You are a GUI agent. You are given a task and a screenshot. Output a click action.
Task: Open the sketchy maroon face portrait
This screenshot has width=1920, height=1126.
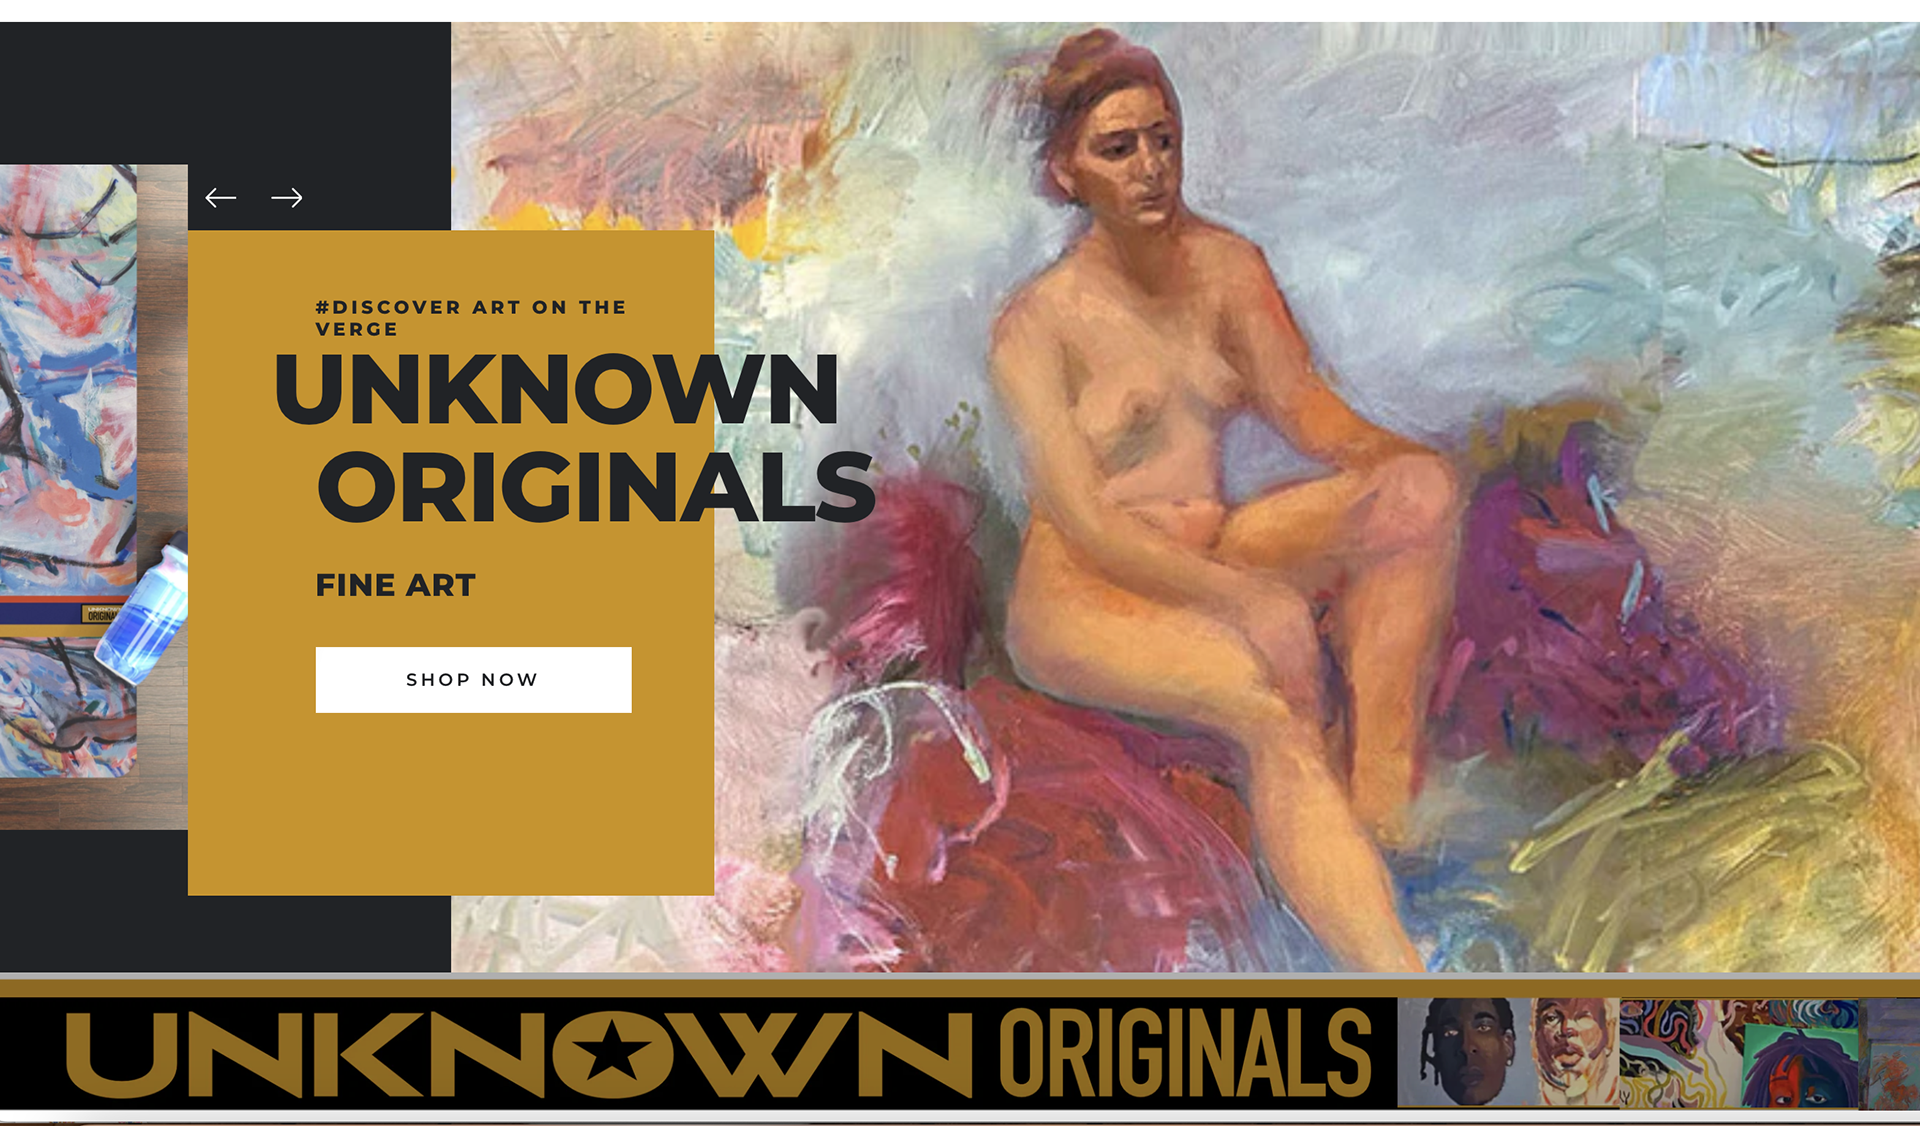point(1574,1052)
